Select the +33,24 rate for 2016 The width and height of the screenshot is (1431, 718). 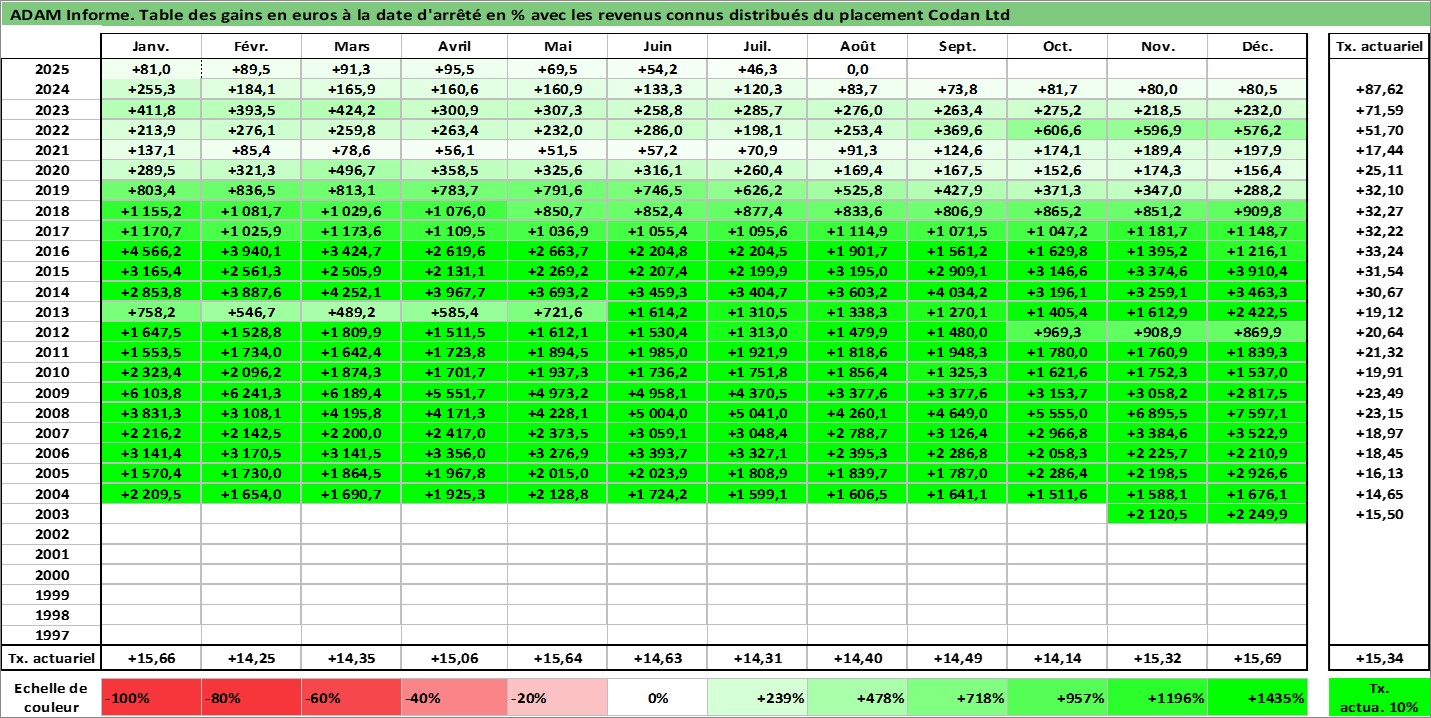pos(1379,252)
